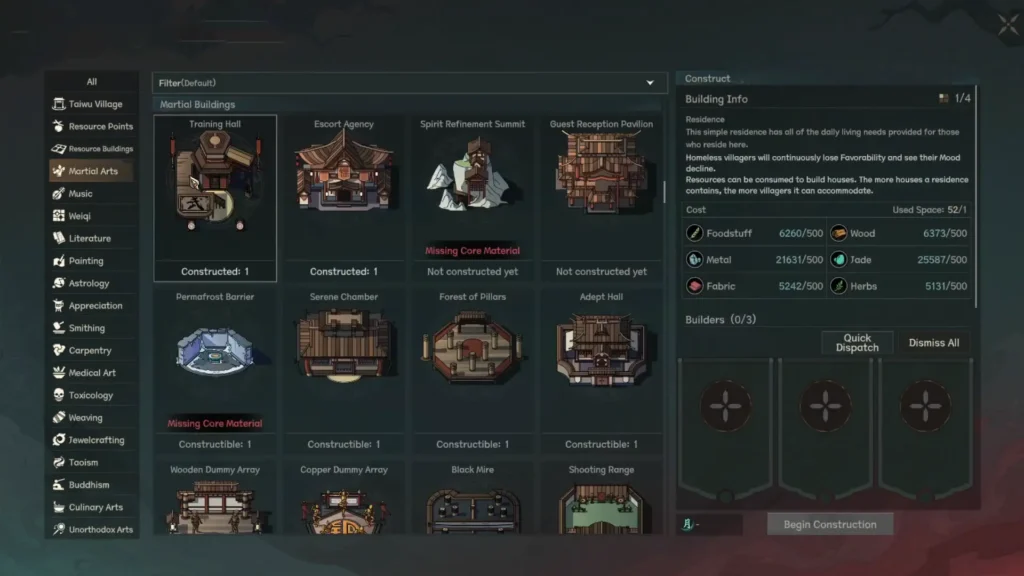The width and height of the screenshot is (1024, 576).
Task: Select the Smithing anvil icon
Action: (59, 328)
